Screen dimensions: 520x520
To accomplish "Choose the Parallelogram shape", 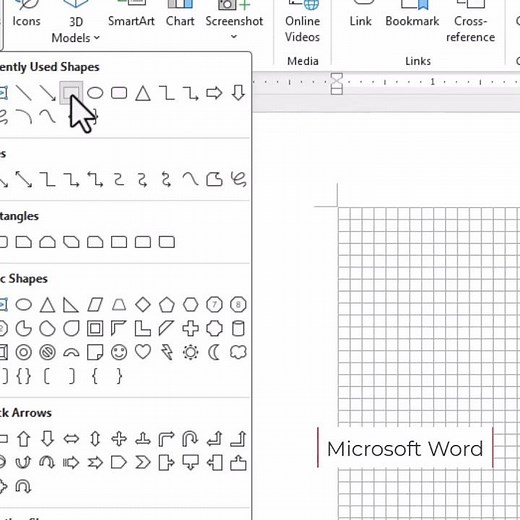I will [x=95, y=305].
